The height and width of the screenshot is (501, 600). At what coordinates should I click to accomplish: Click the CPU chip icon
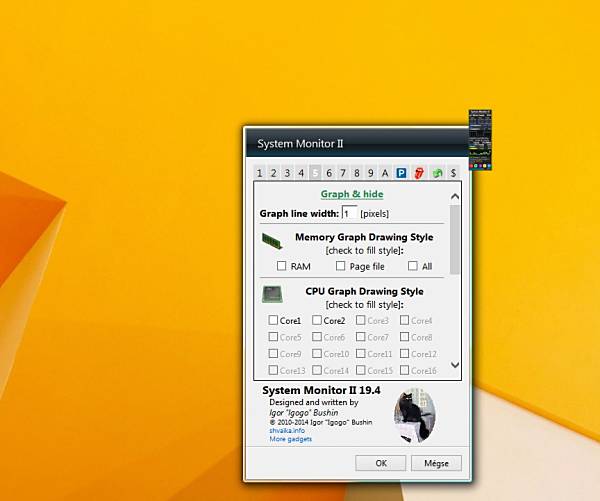pyautogui.click(x=272, y=294)
